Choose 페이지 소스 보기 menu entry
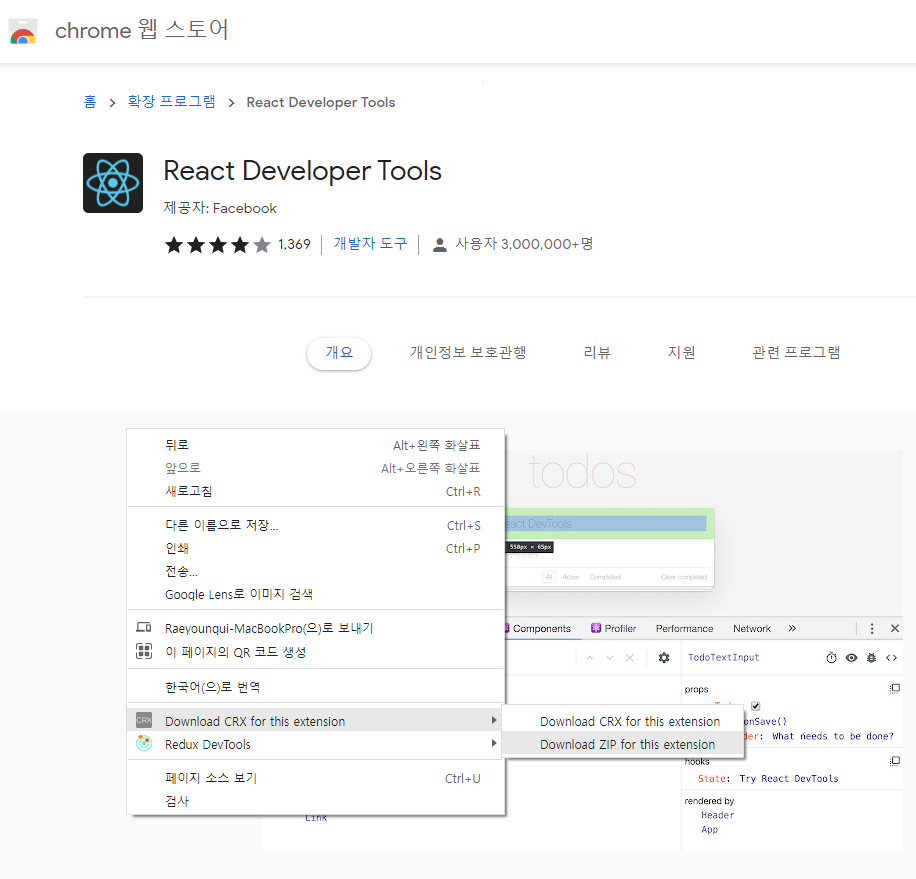916x879 pixels. pyautogui.click(x=315, y=778)
